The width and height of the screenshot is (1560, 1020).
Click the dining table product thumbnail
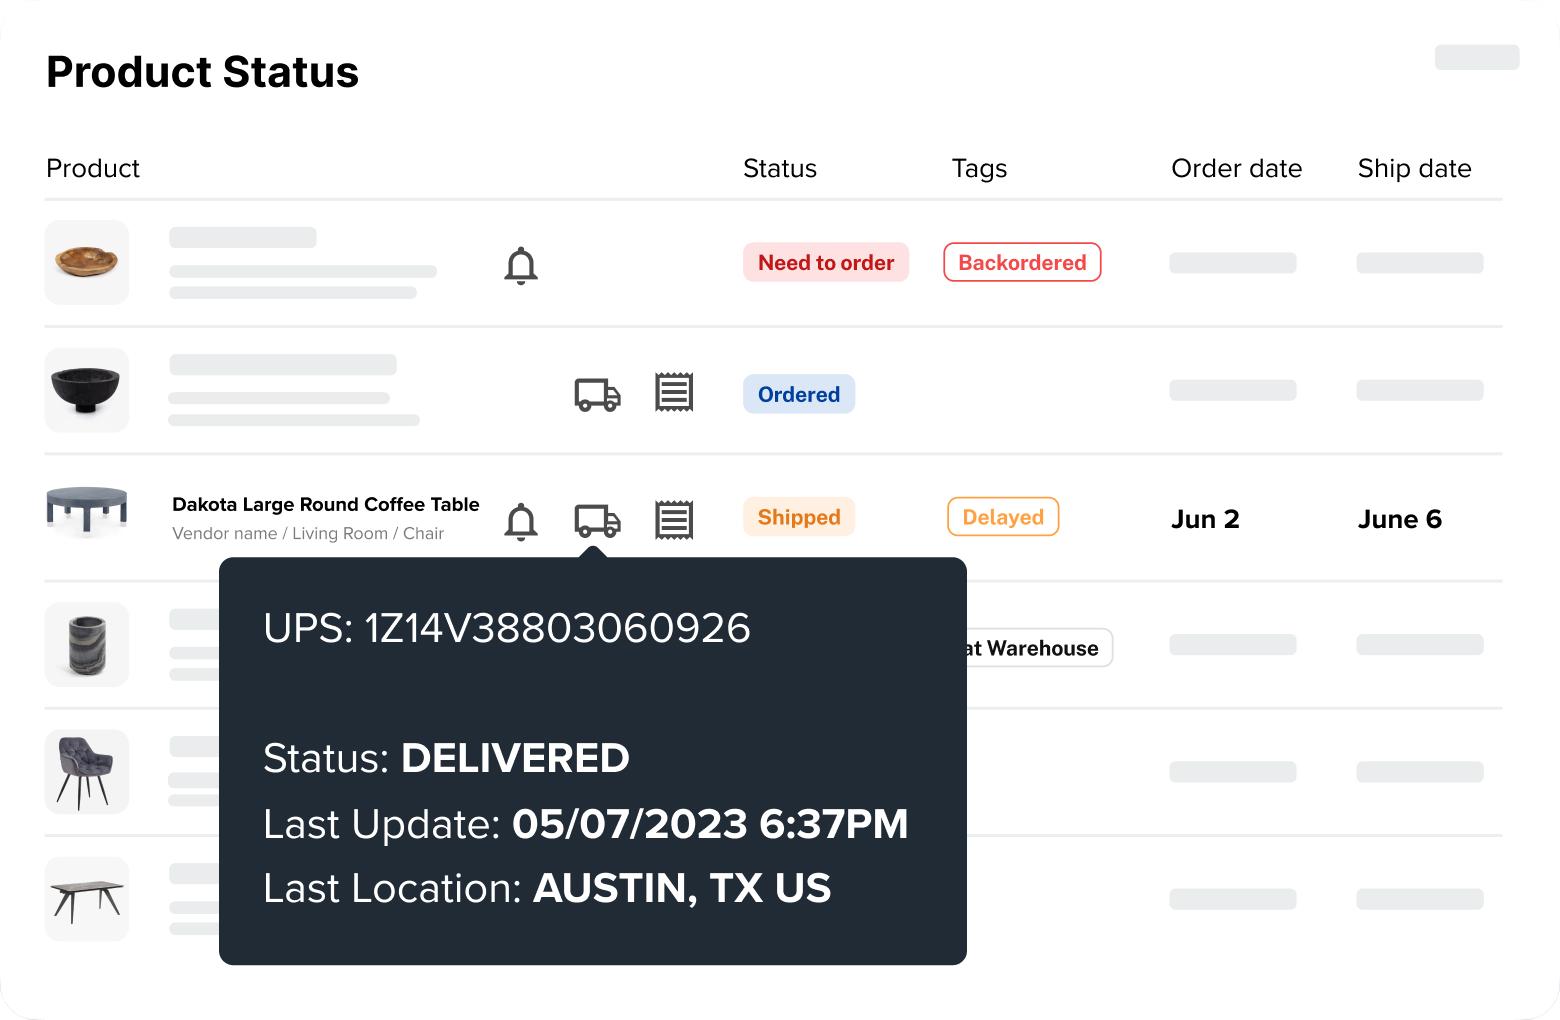(x=87, y=899)
